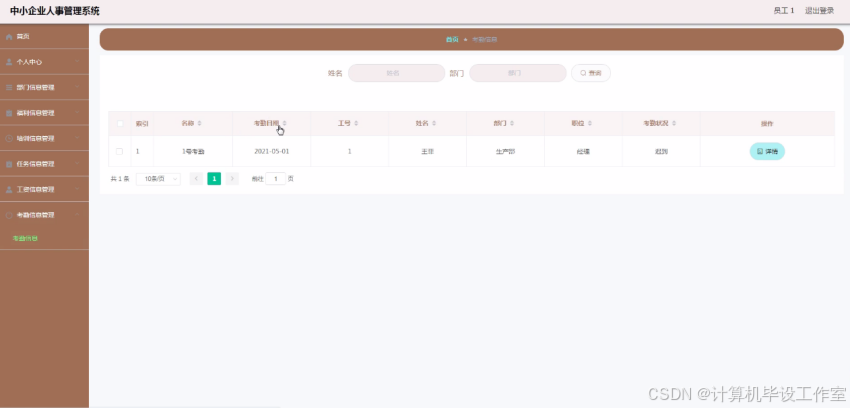Click the icon beside 任务信息管理
The width and height of the screenshot is (850, 409).
click(x=9, y=164)
